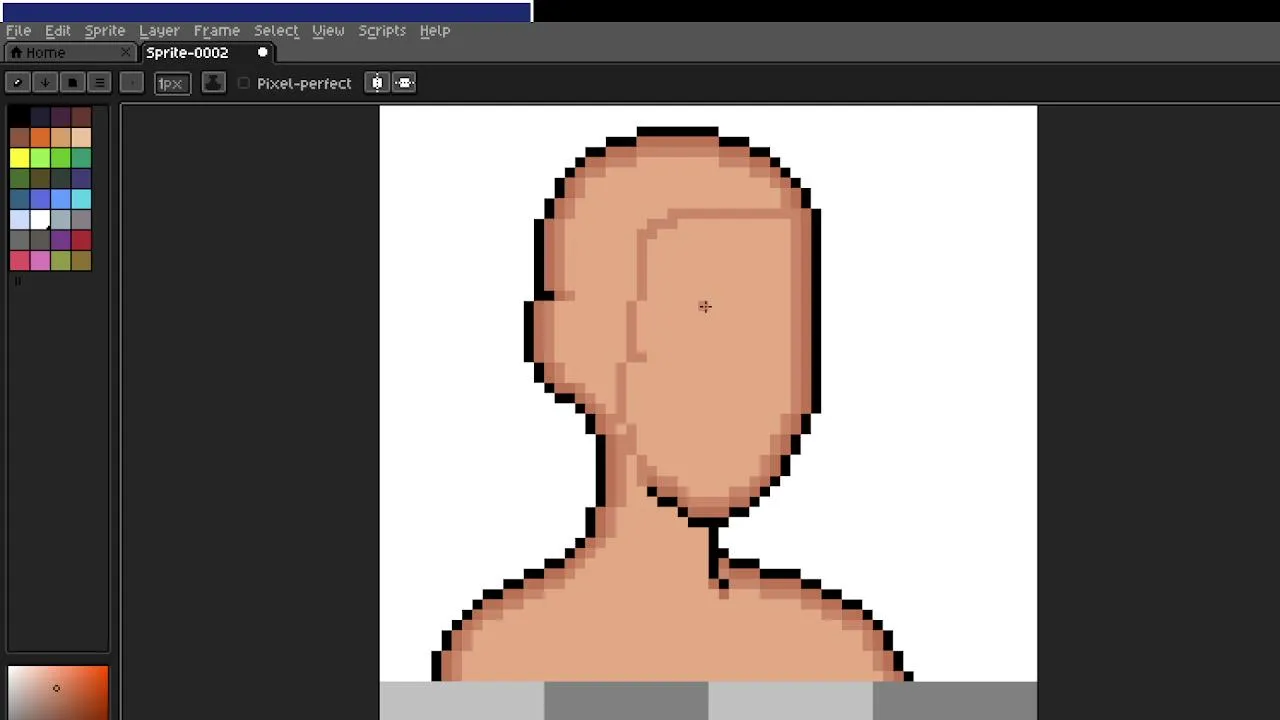Toggle vertical symmetry button
1280x720 pixels.
pyautogui.click(x=404, y=83)
